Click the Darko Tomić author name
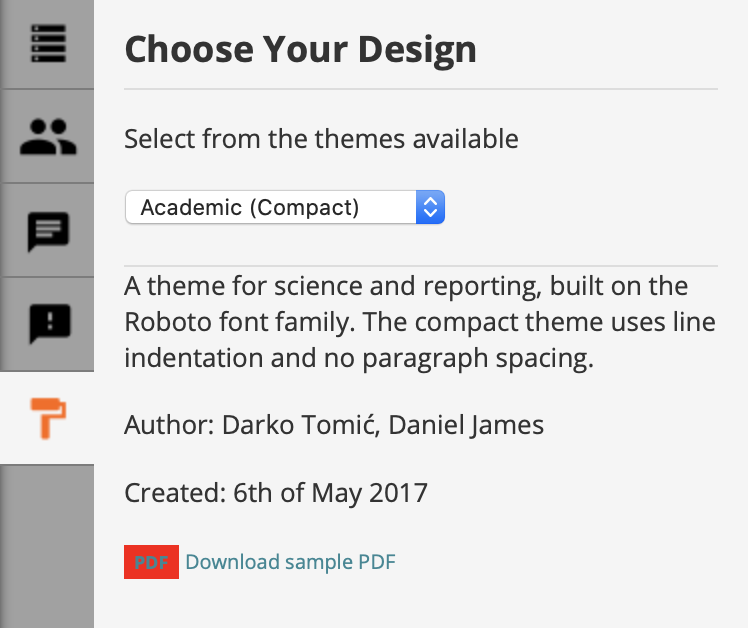This screenshot has width=748, height=628. point(301,425)
